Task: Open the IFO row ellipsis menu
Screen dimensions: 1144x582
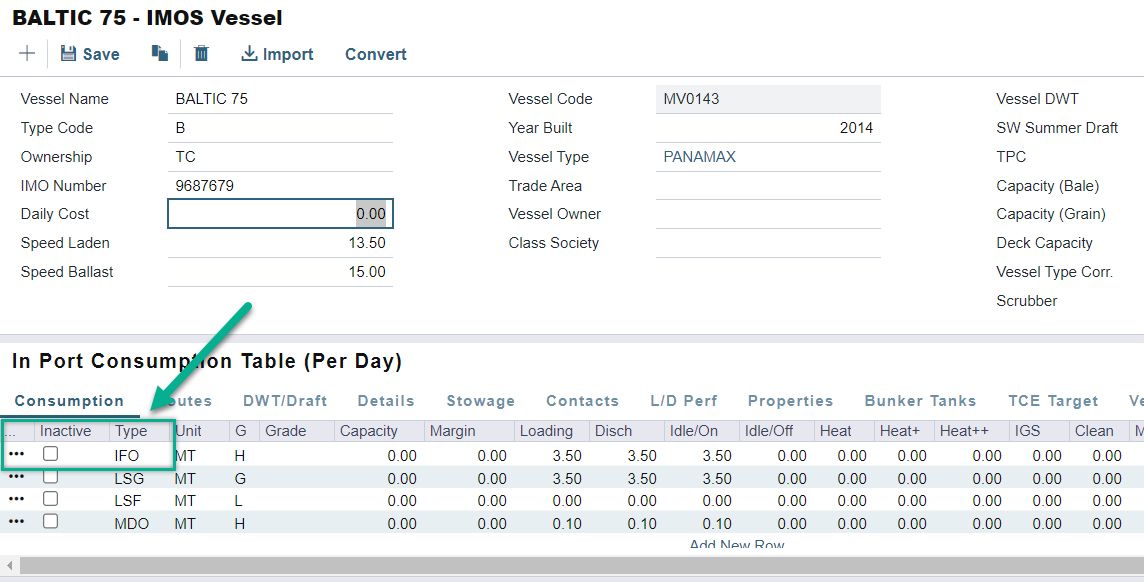Action: [17, 455]
